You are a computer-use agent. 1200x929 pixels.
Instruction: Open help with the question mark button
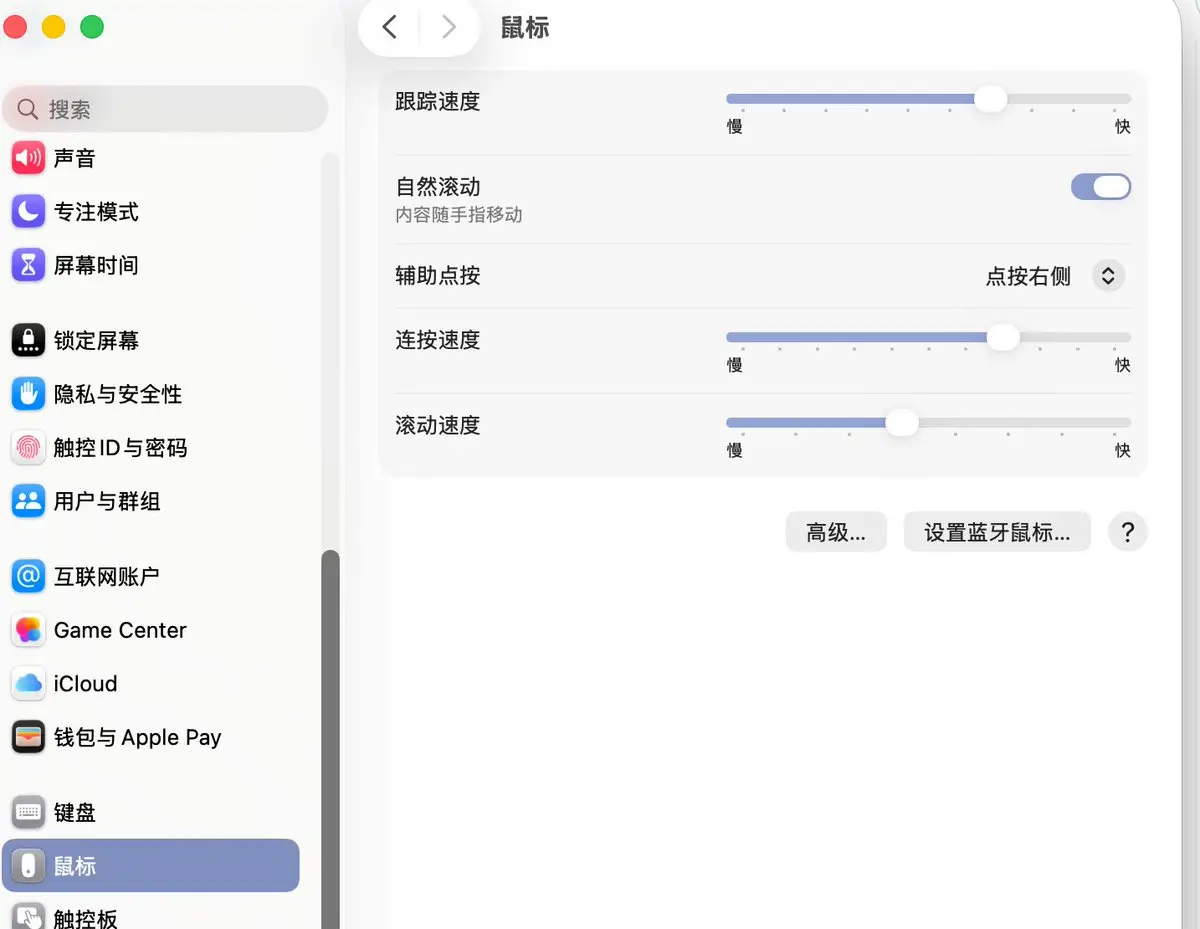[x=1127, y=532]
